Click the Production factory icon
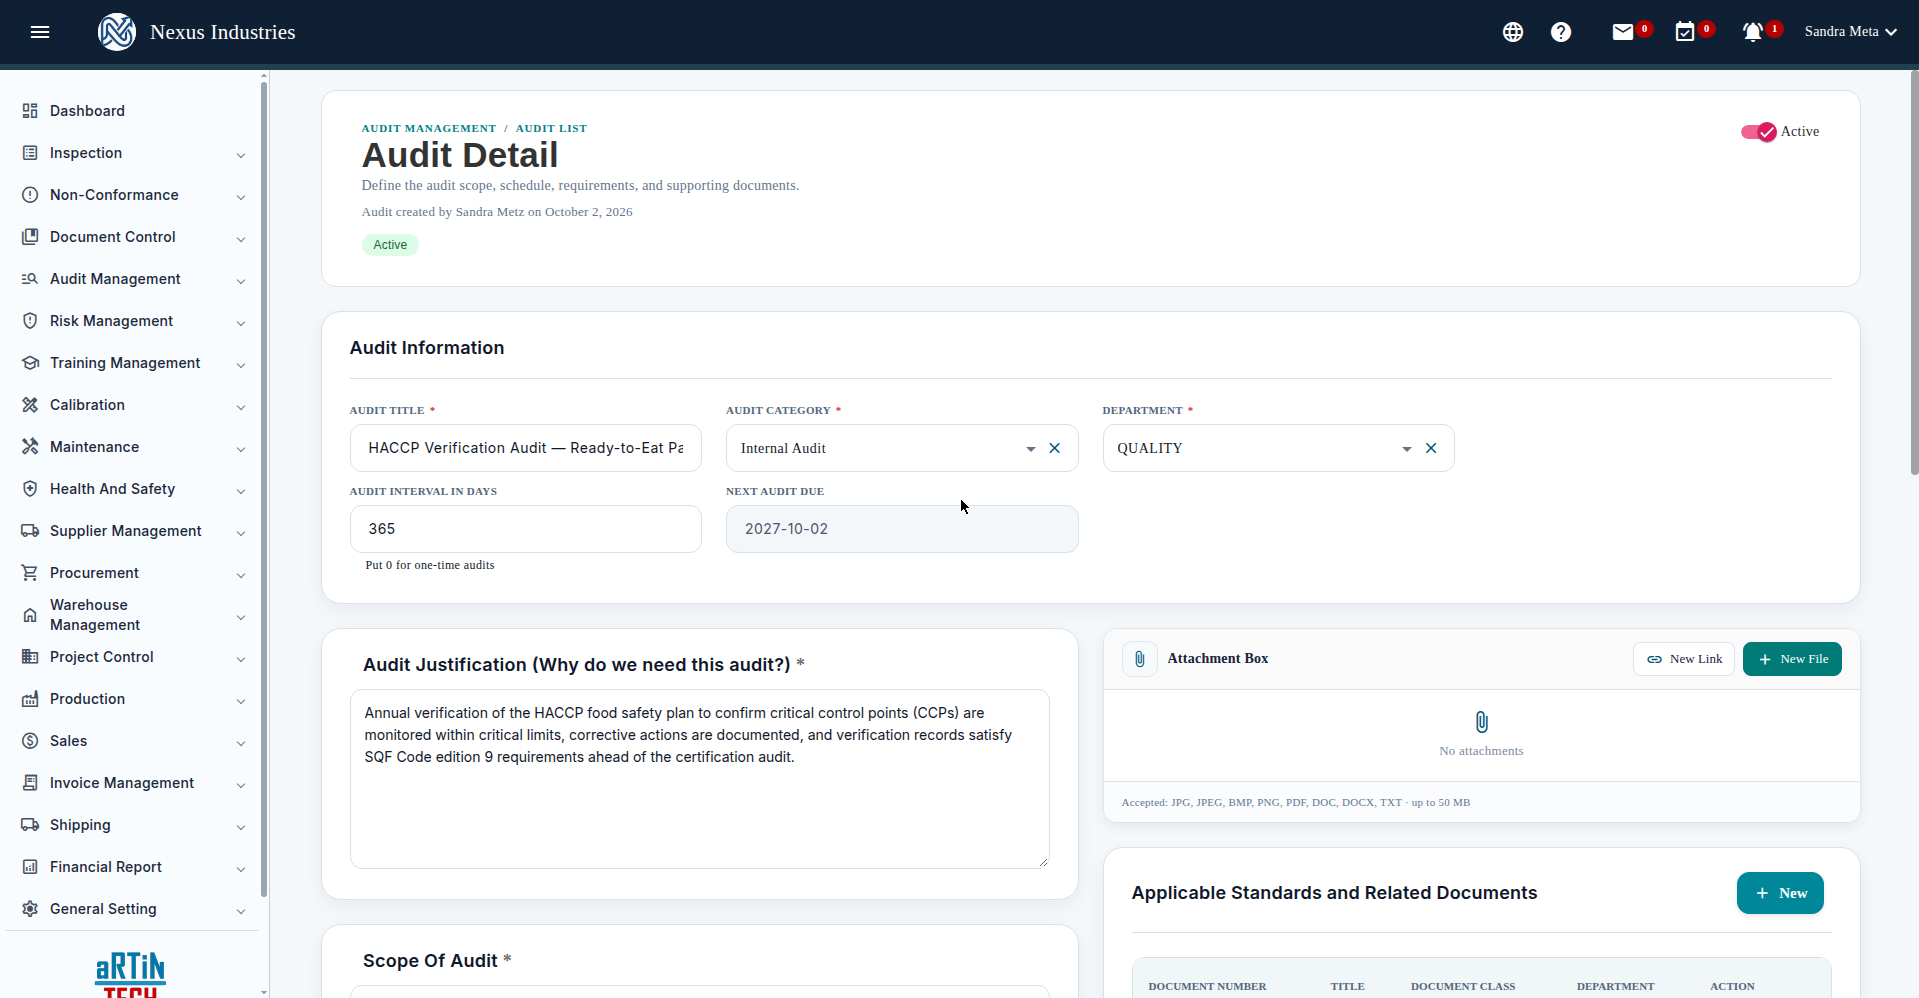Viewport: 1919px width, 998px height. point(30,699)
